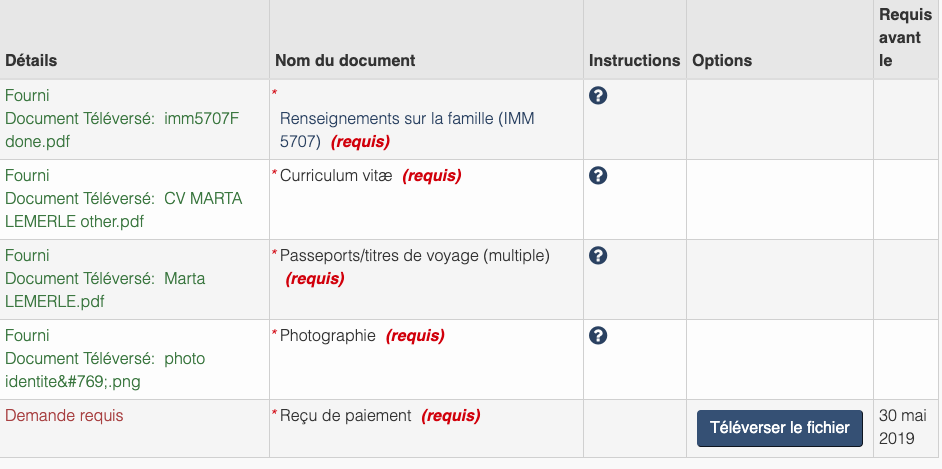Click the Instructions column header
The image size is (942, 469).
coord(634,60)
